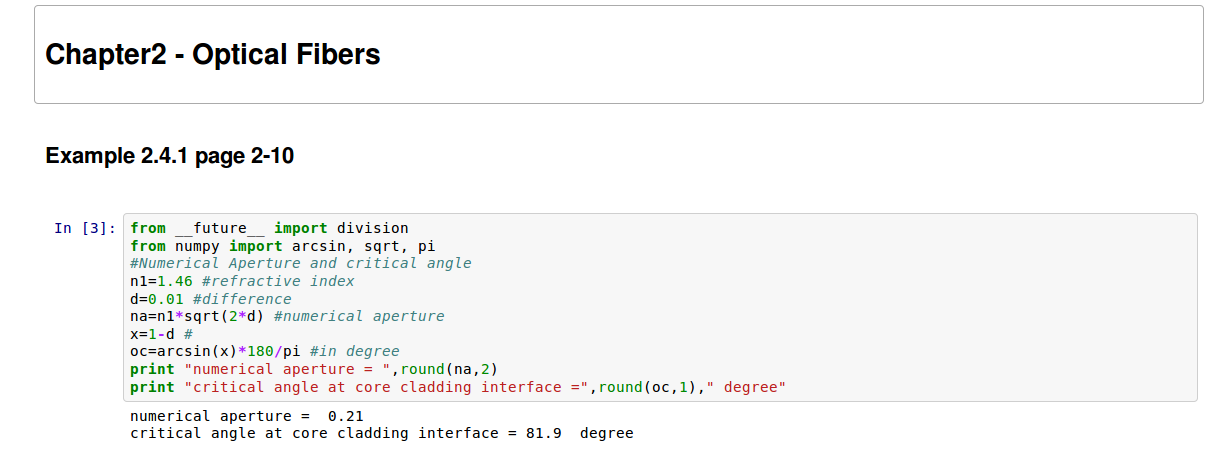Click the n1=1.46 assignment
1227x463 pixels.
click(x=161, y=281)
